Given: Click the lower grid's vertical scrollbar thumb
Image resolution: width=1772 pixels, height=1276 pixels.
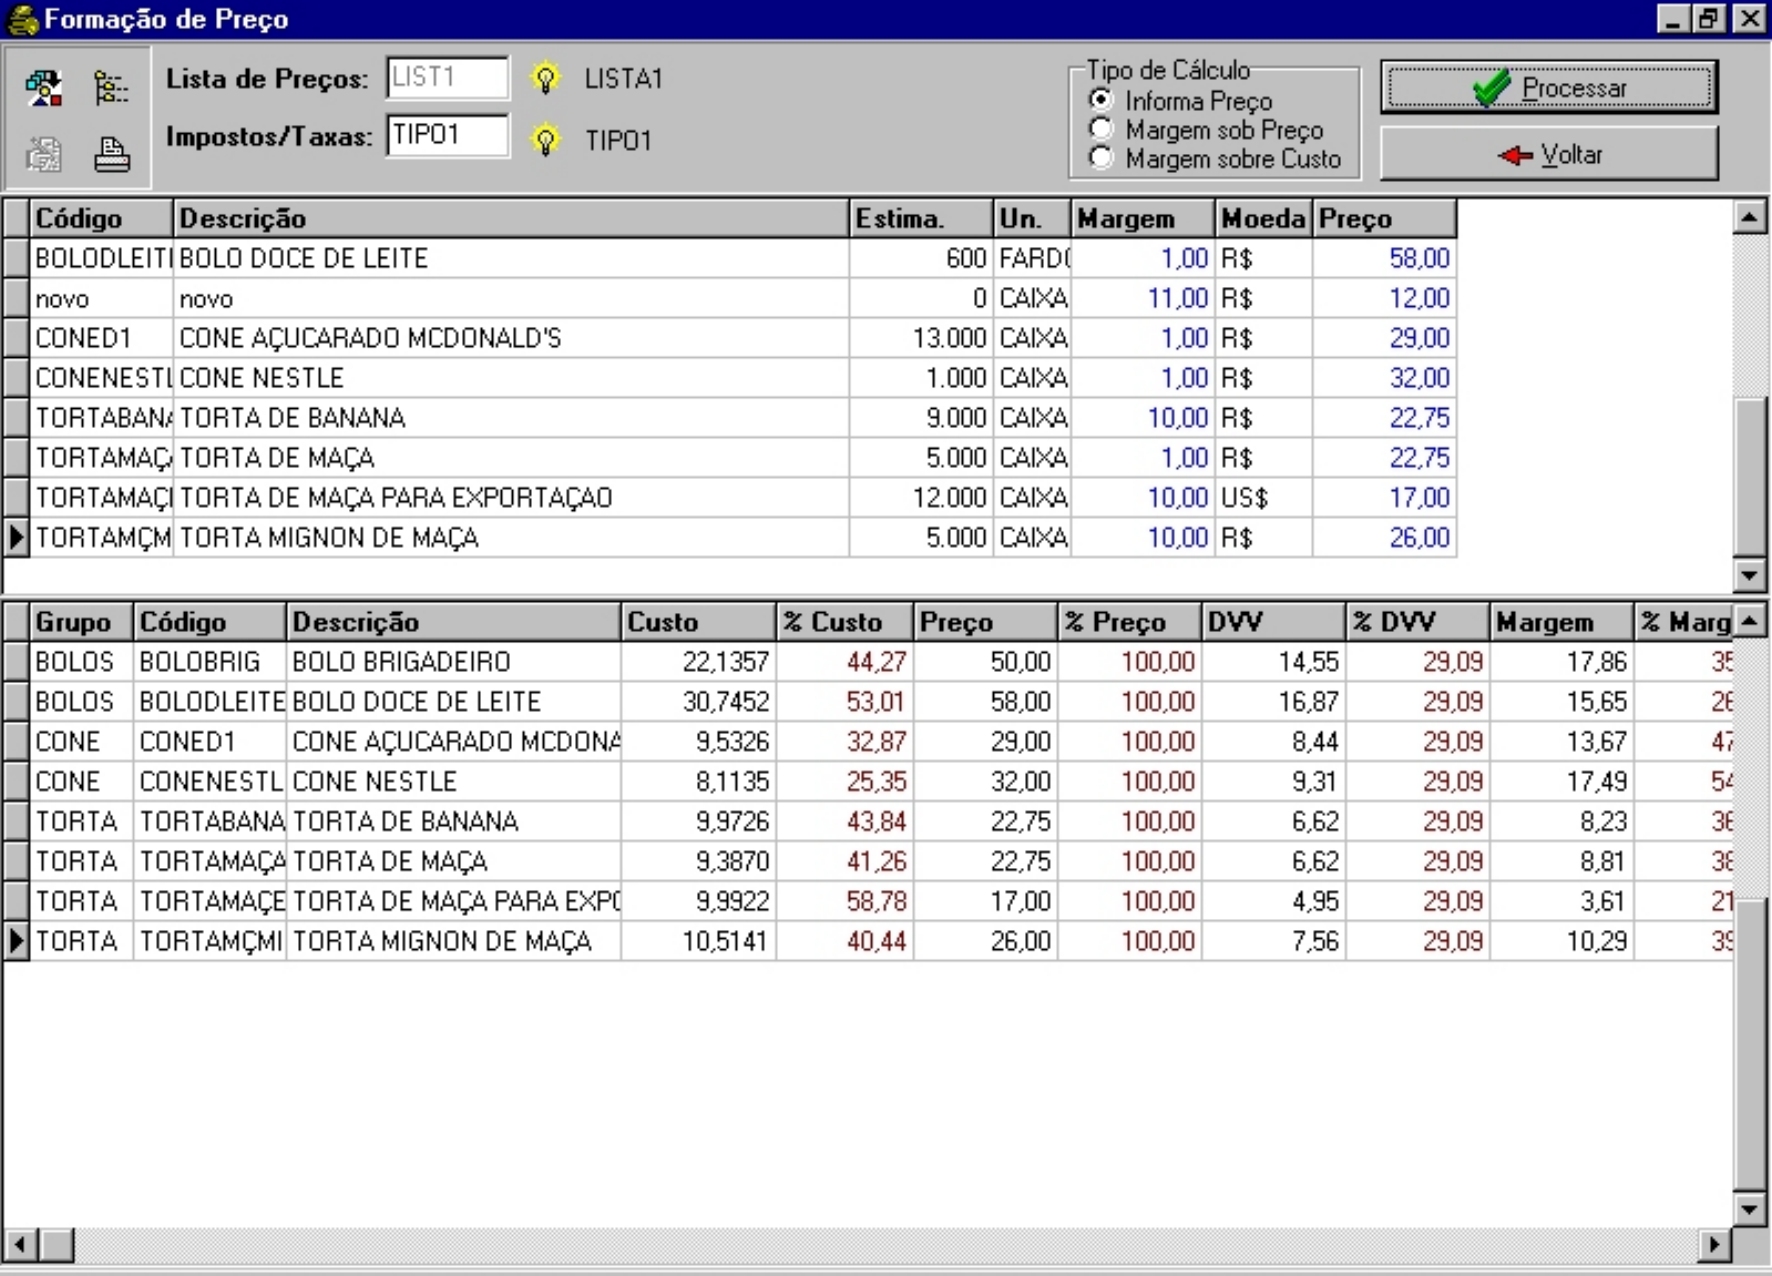Looking at the screenshot, I should click(x=1749, y=1042).
